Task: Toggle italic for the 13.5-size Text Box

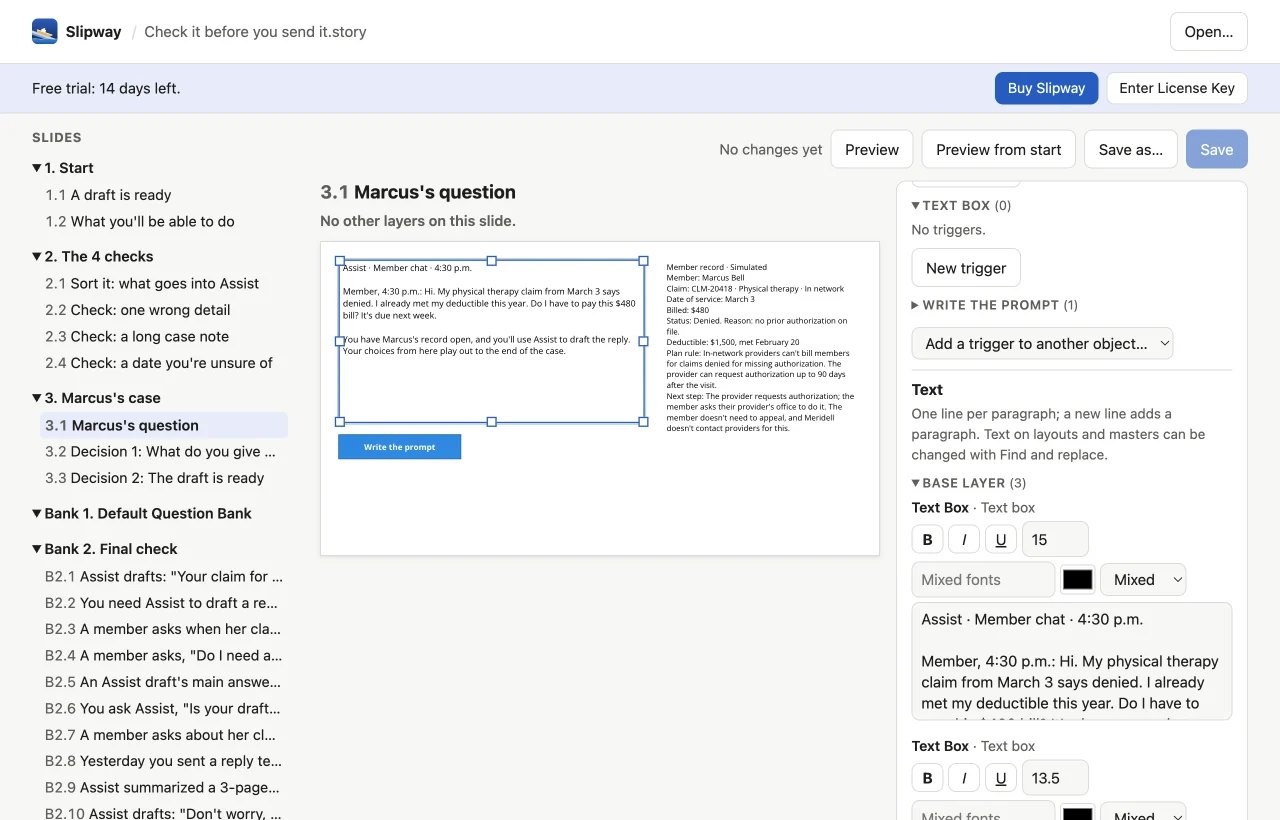Action: tap(964, 777)
